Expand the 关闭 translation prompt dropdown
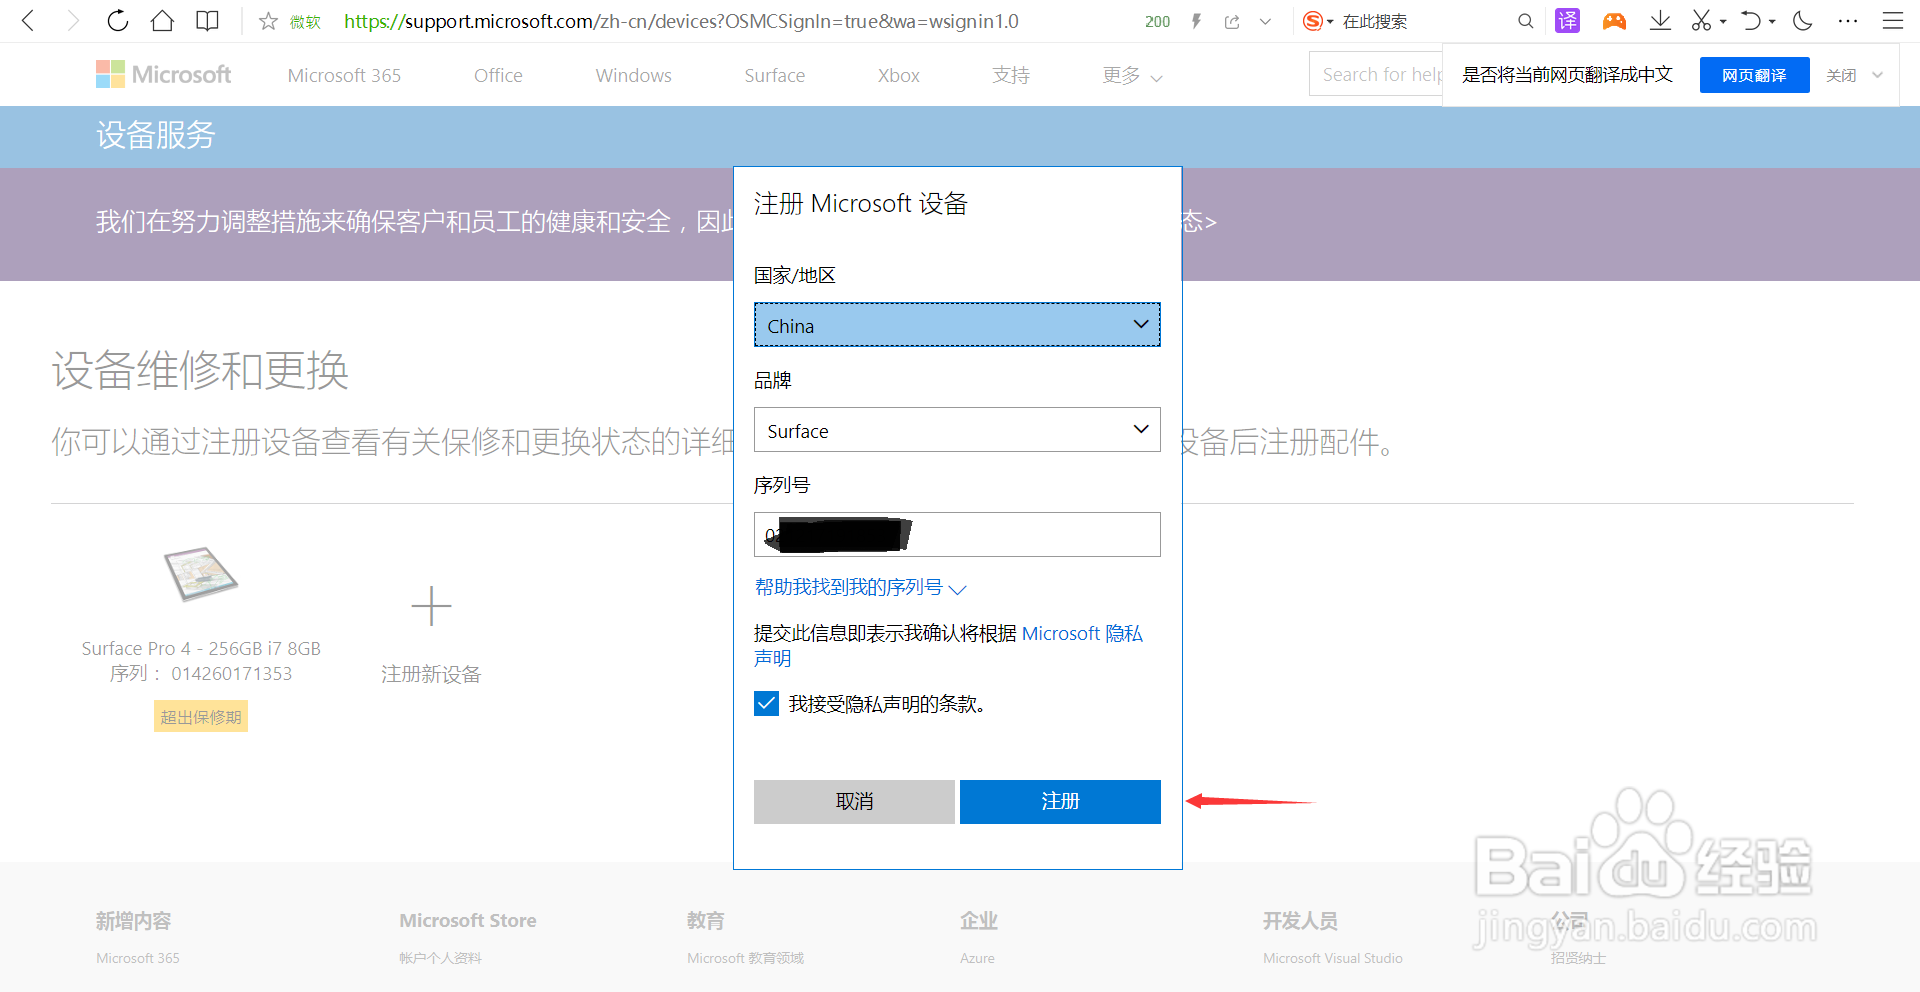 1877,75
